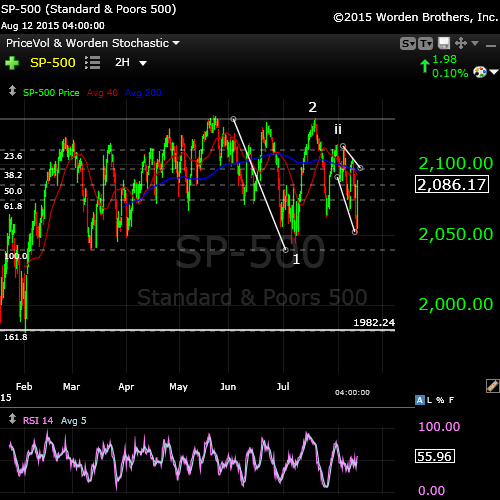
Task: Click the wave label 2 annotation
Action: [312, 107]
